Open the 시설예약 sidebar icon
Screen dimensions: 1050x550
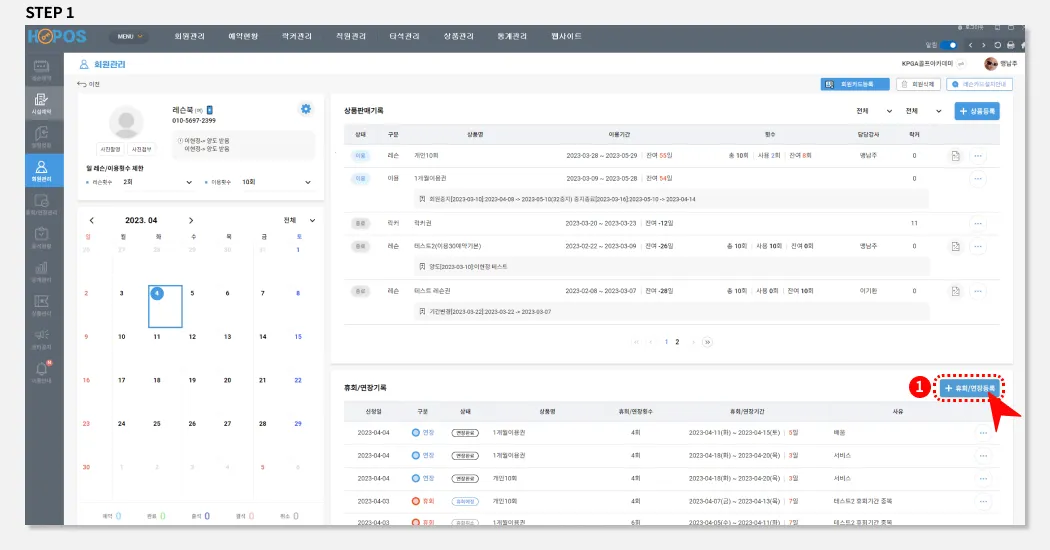41,102
